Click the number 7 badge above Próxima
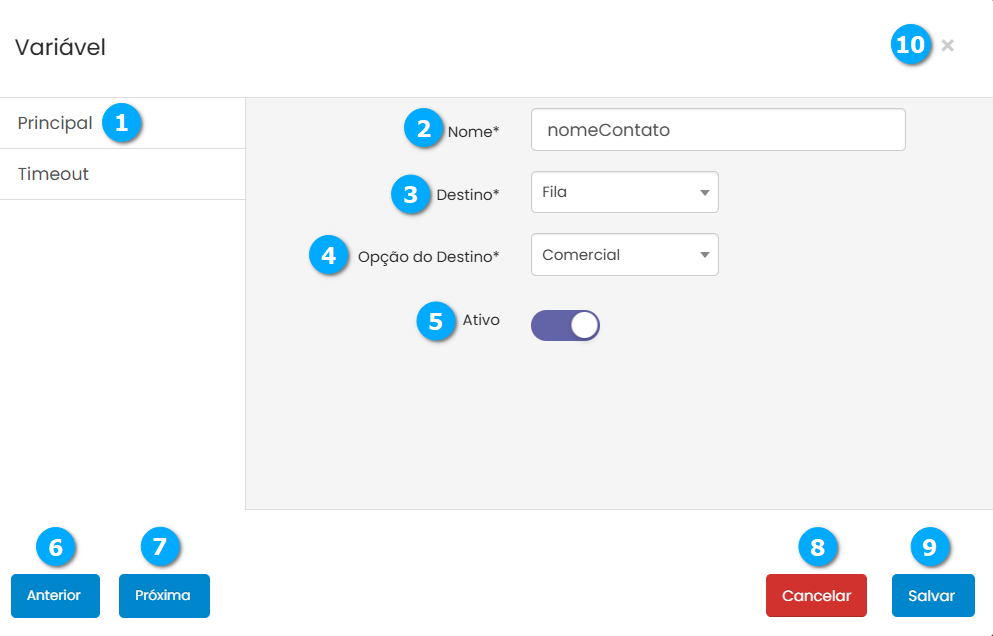993x636 pixels. pos(160,547)
